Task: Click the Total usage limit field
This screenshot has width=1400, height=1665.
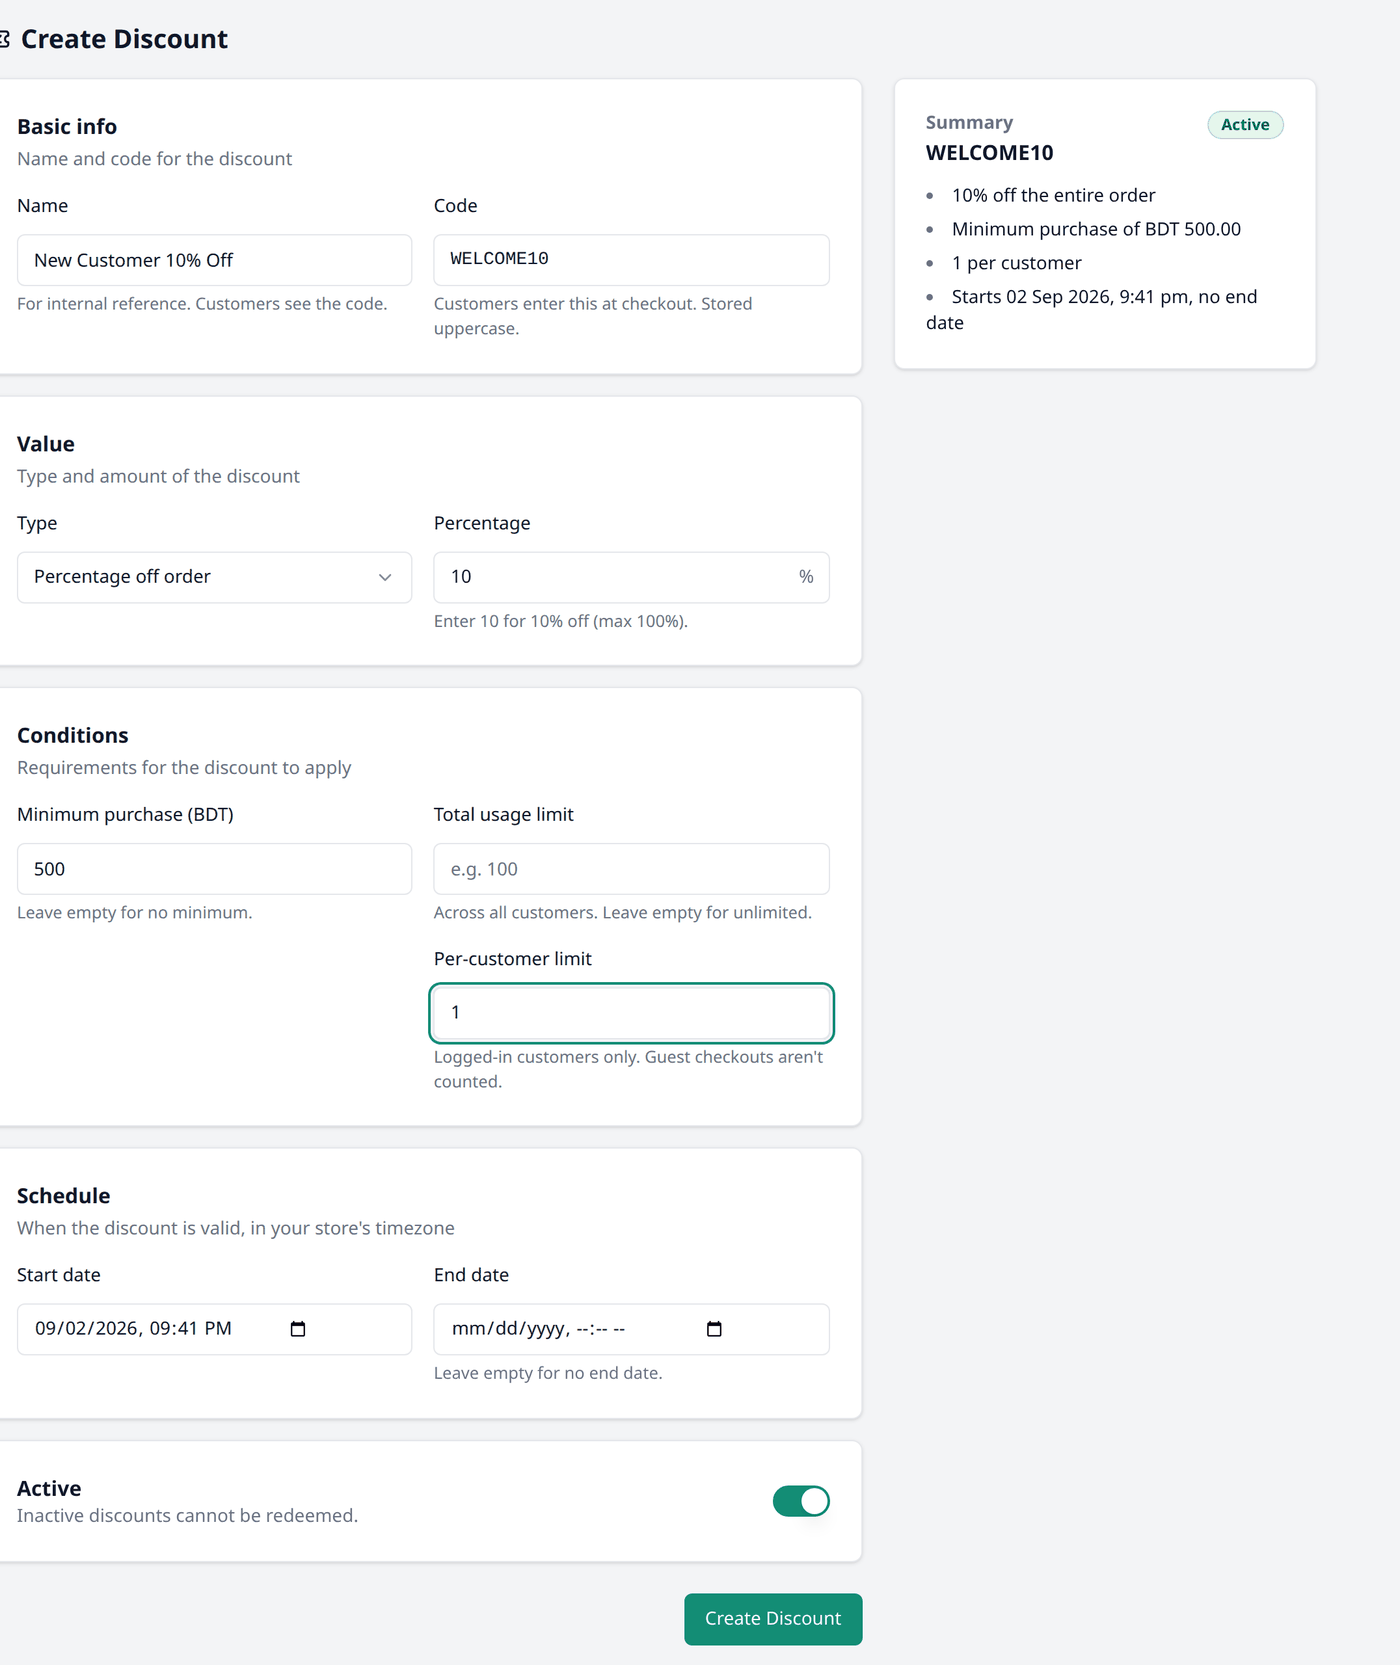Action: tap(631, 869)
